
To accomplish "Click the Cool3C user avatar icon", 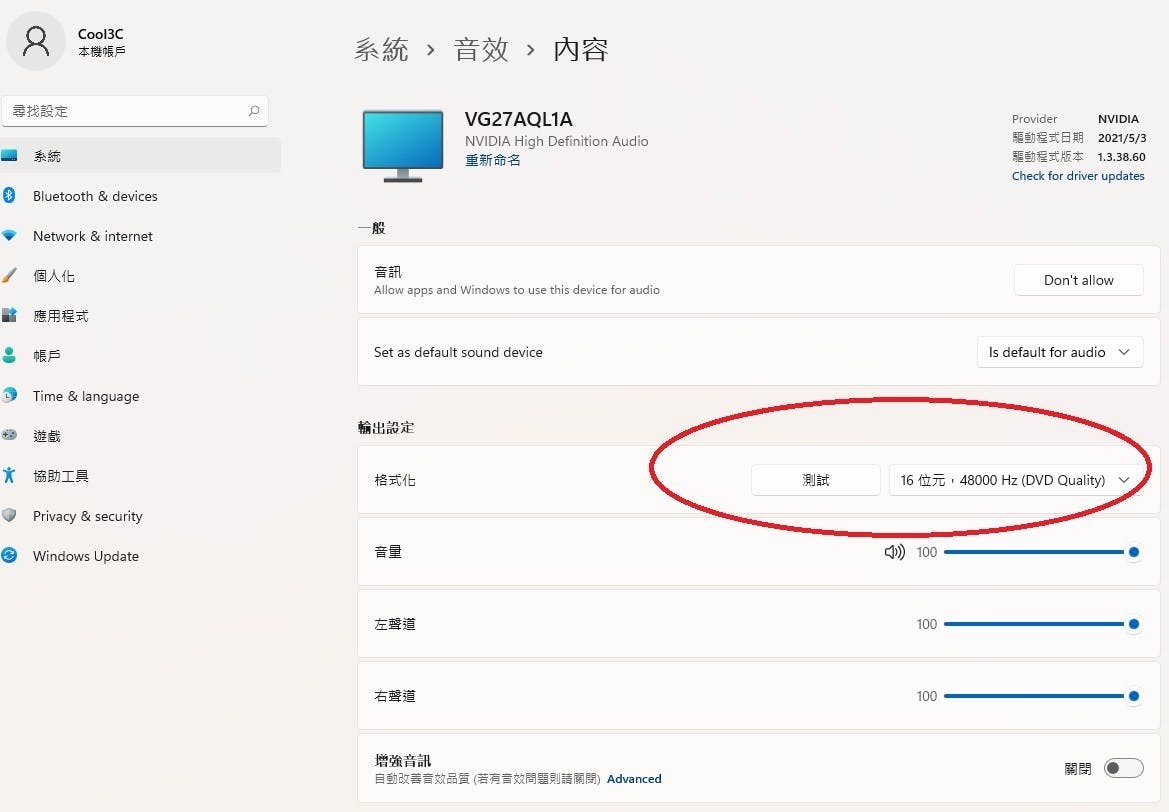I will point(35,41).
